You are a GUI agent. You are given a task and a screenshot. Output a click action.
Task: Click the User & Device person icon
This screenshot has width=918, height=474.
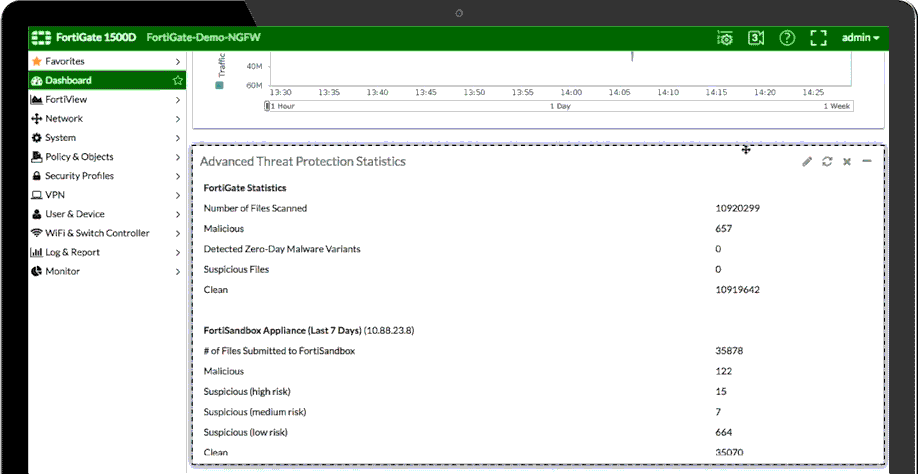coord(37,214)
